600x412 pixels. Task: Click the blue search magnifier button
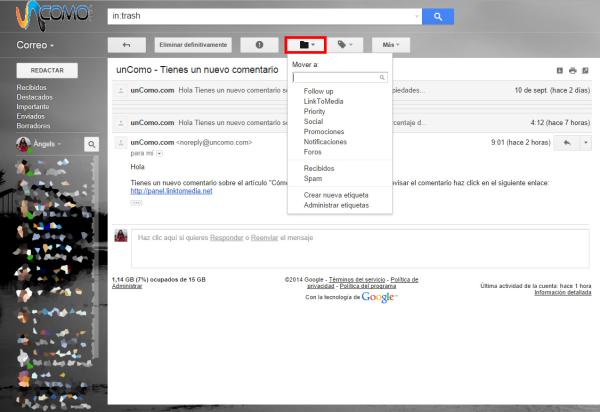coord(438,16)
